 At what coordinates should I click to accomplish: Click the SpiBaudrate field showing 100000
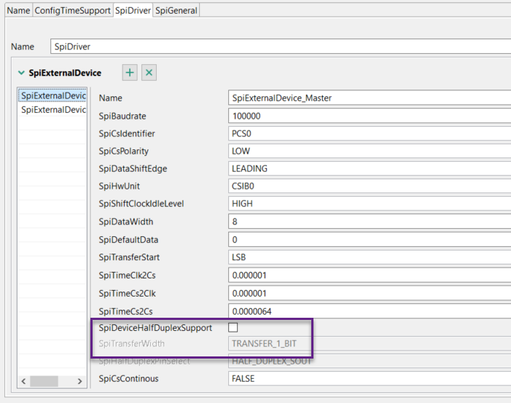369,116
